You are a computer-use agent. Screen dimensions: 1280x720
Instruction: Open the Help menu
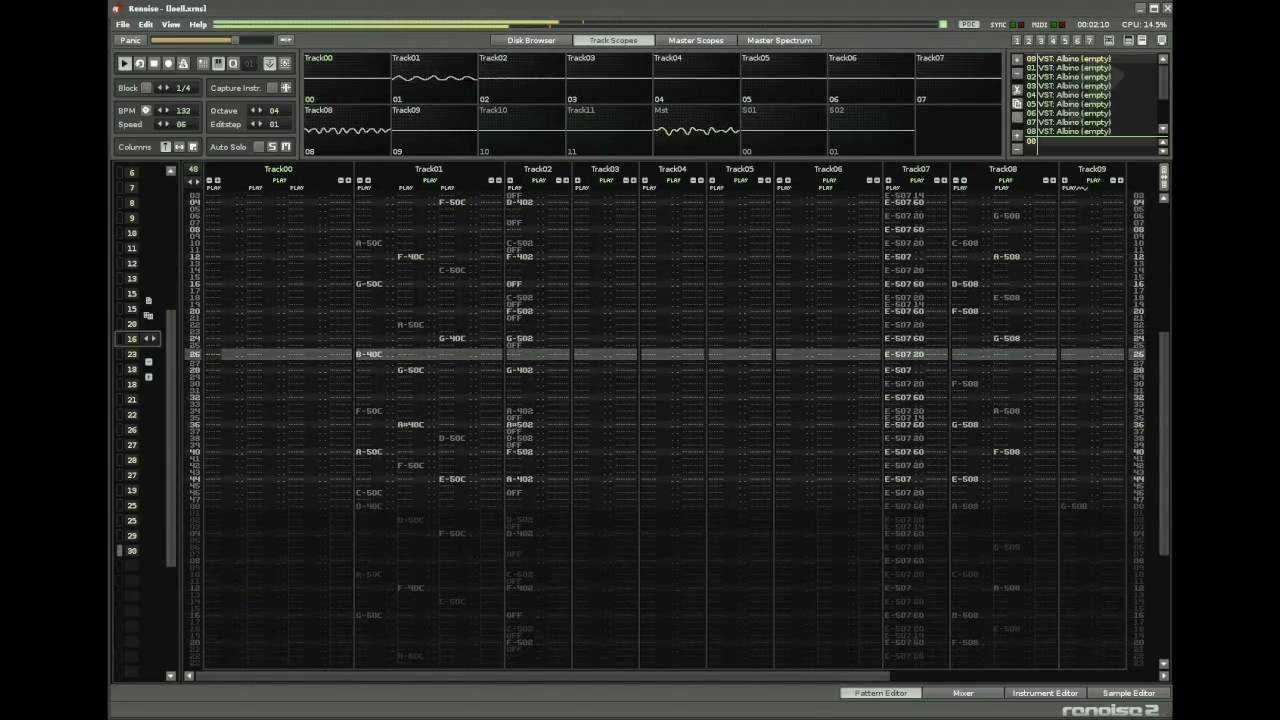tap(198, 24)
